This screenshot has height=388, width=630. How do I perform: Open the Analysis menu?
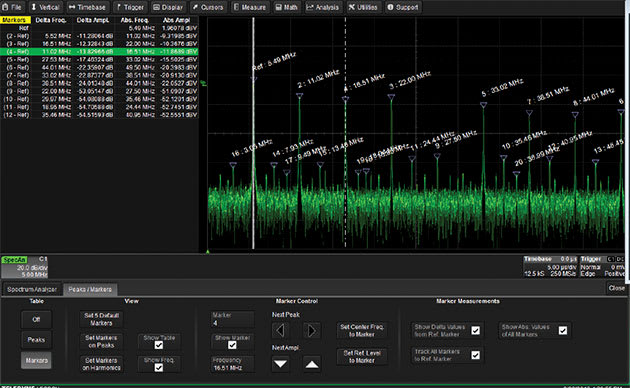click(323, 7)
